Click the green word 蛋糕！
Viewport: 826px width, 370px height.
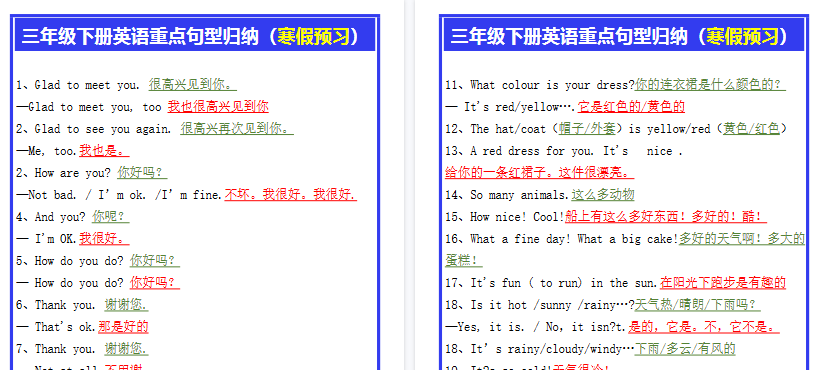click(x=464, y=261)
